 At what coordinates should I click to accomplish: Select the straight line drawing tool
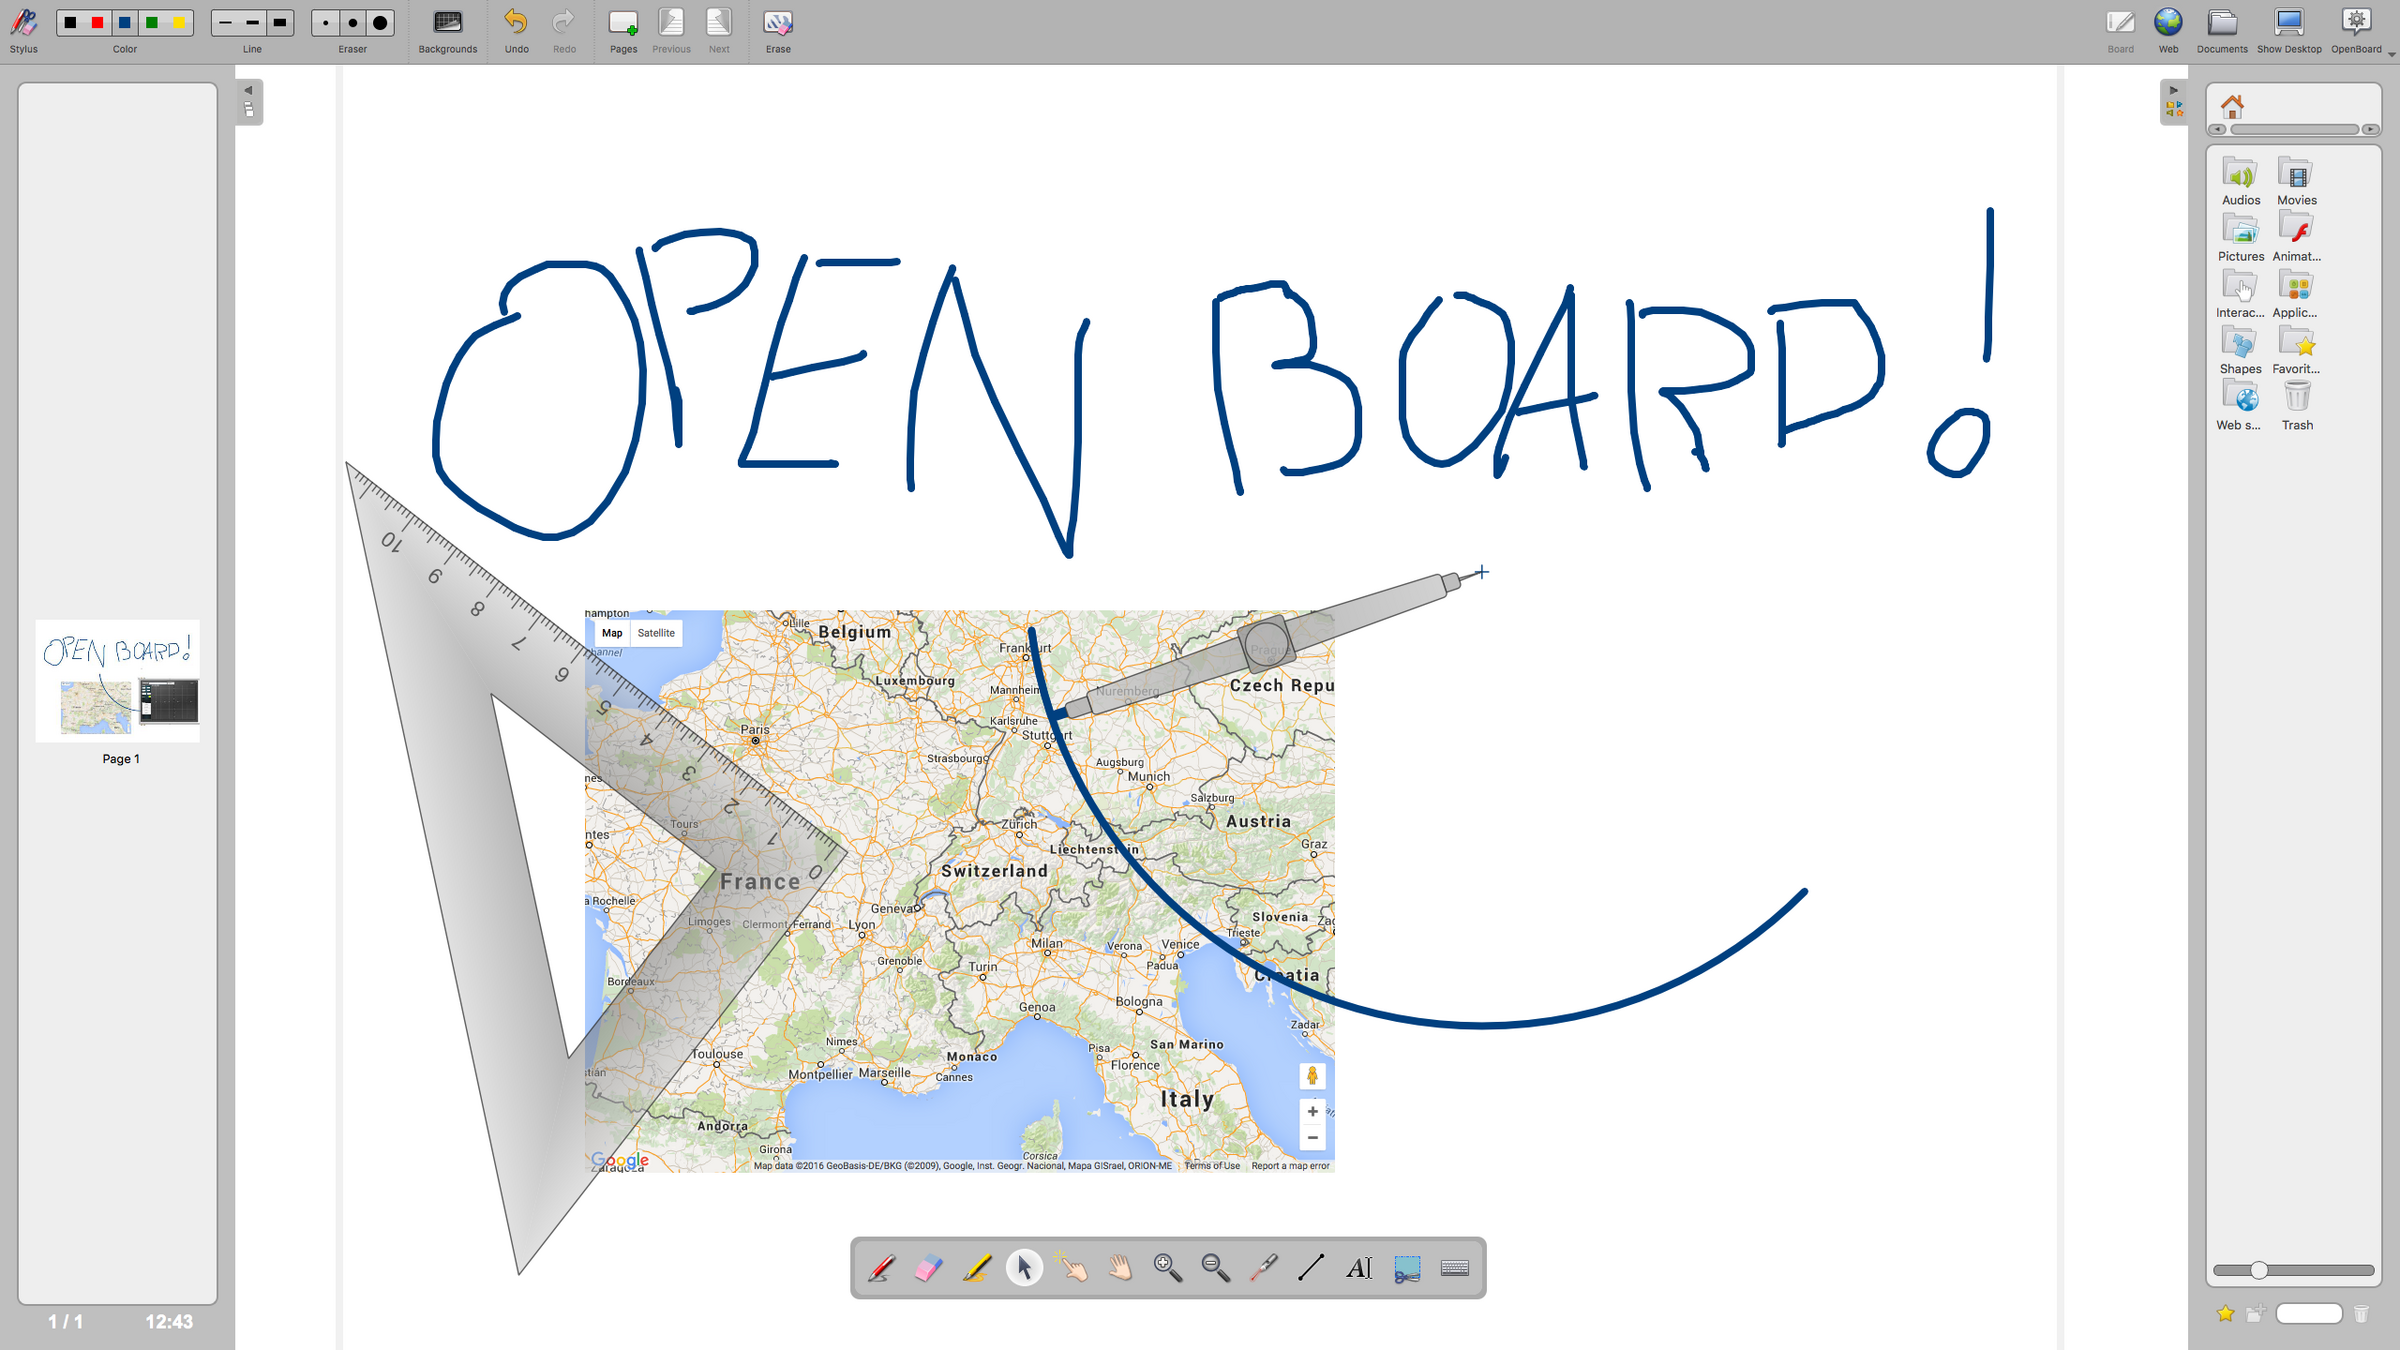tap(1311, 1268)
